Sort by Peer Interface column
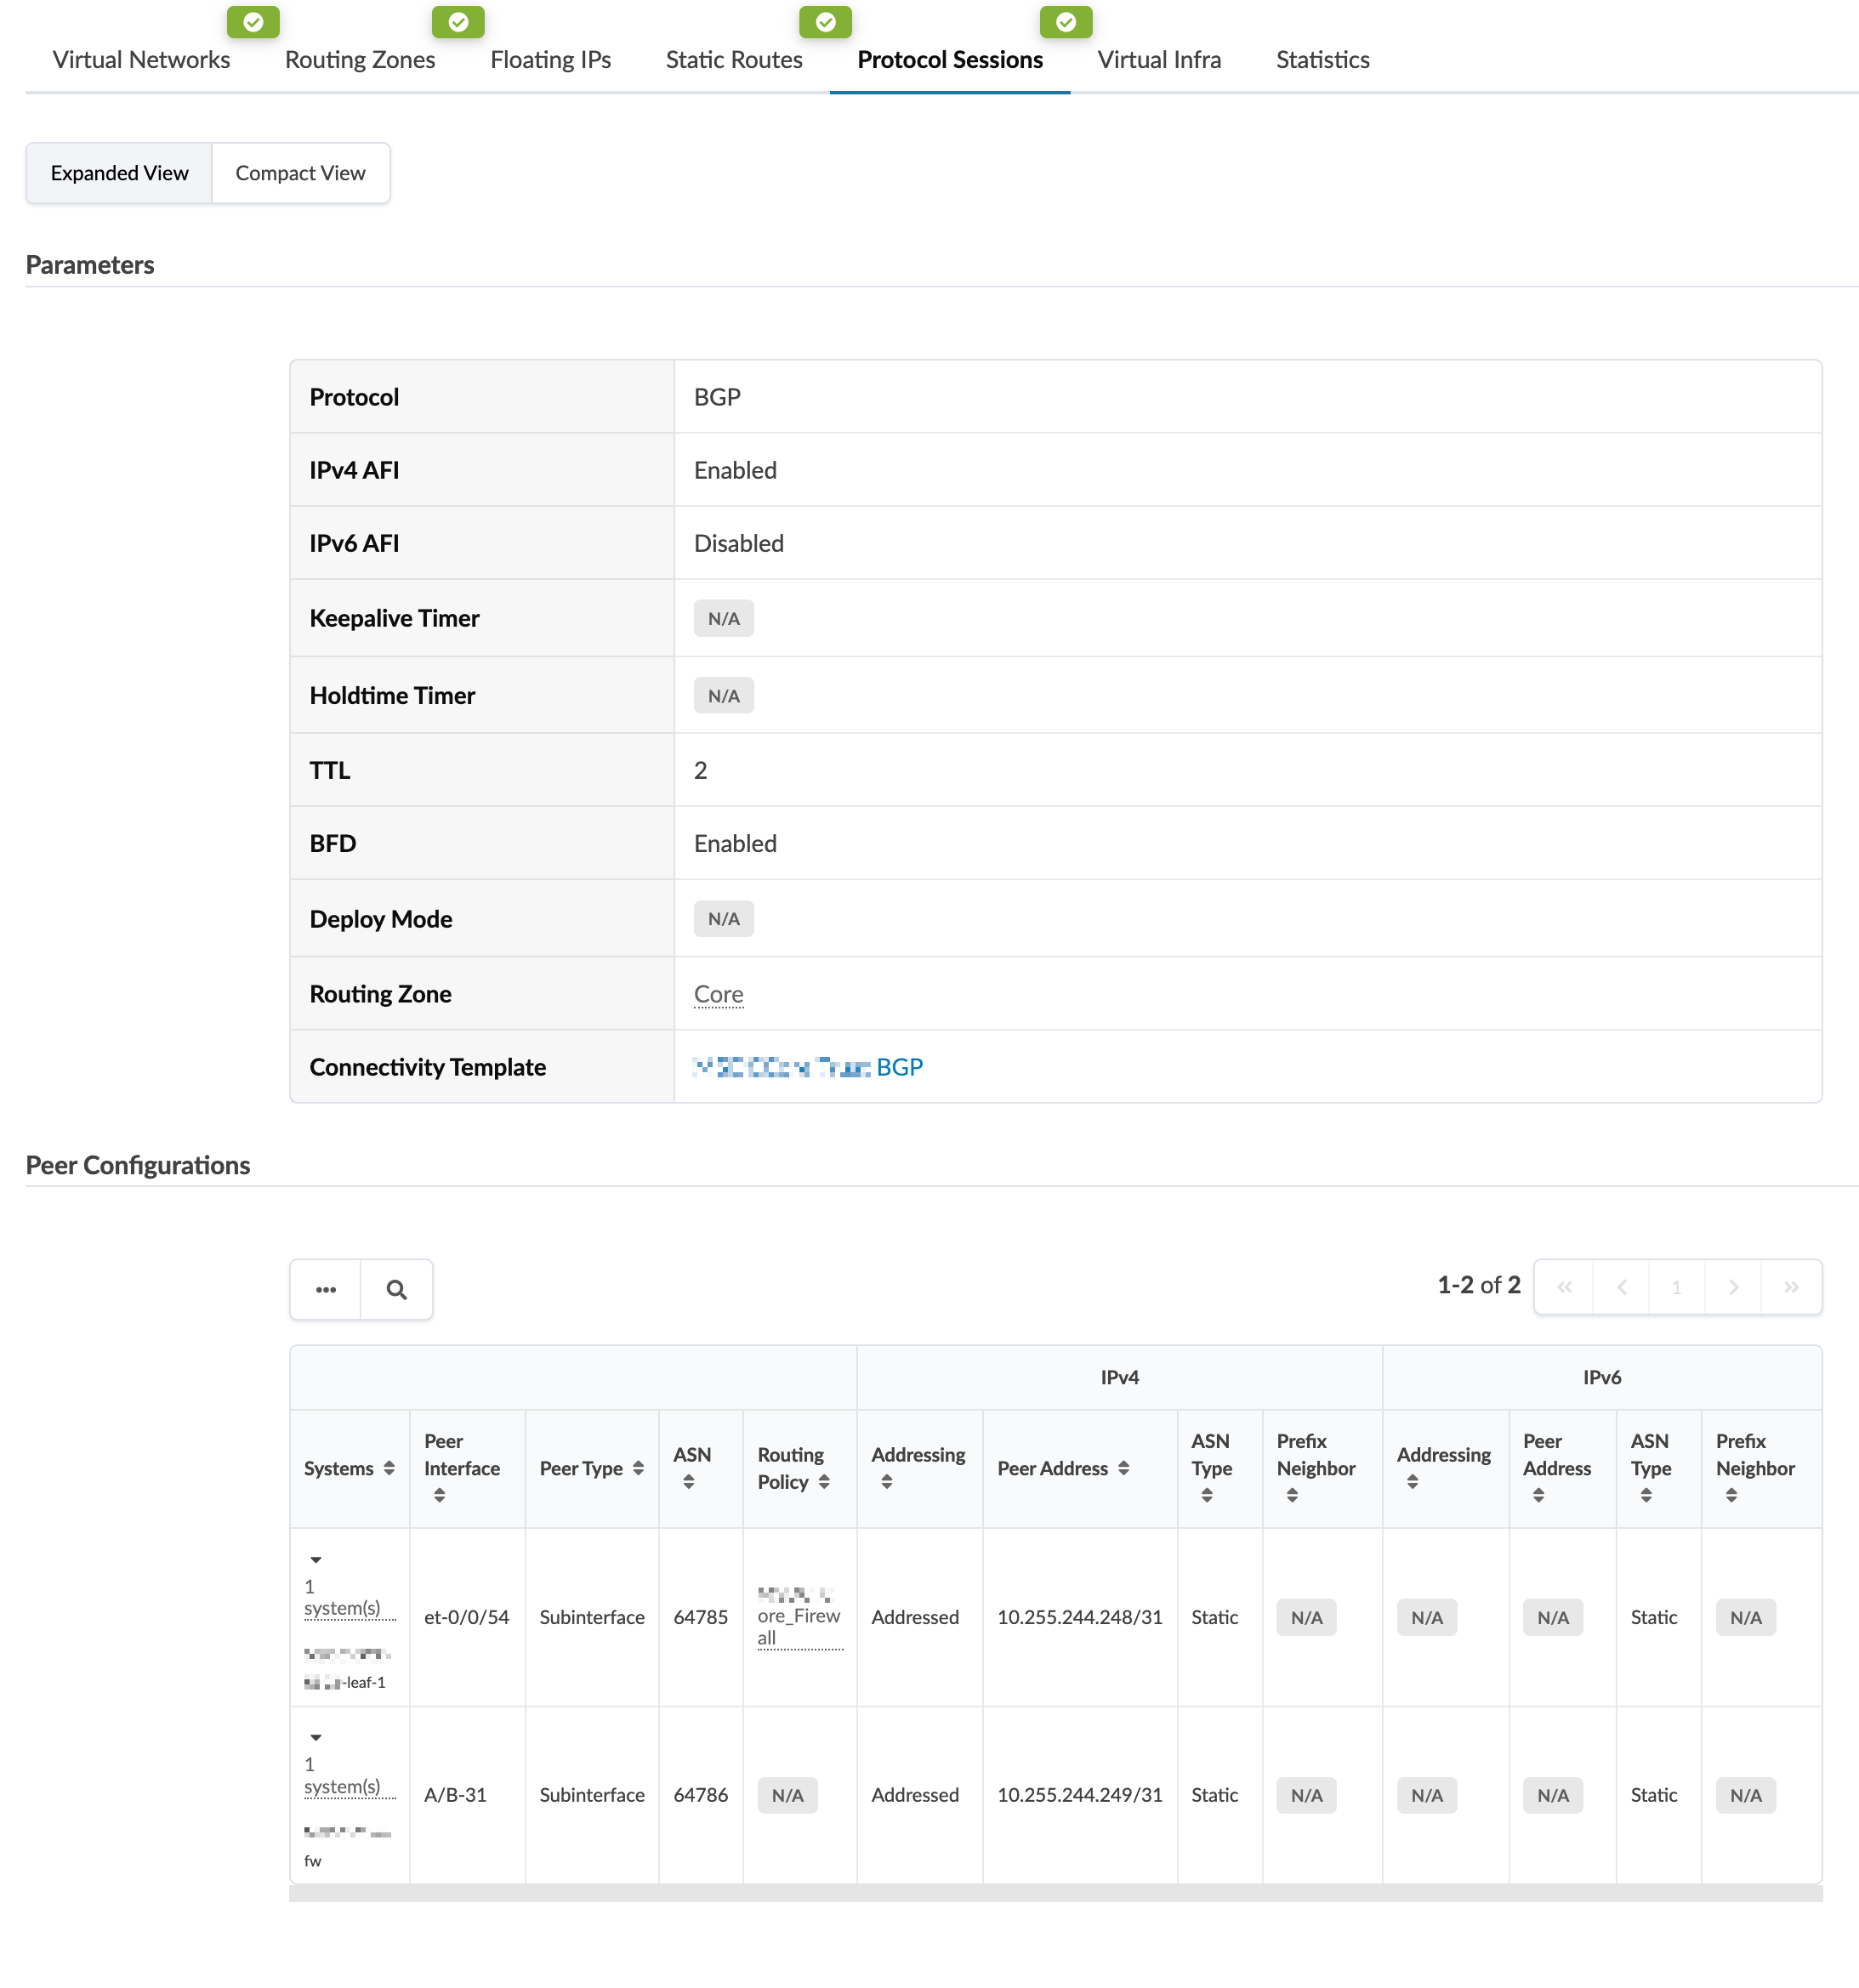 click(x=439, y=1496)
